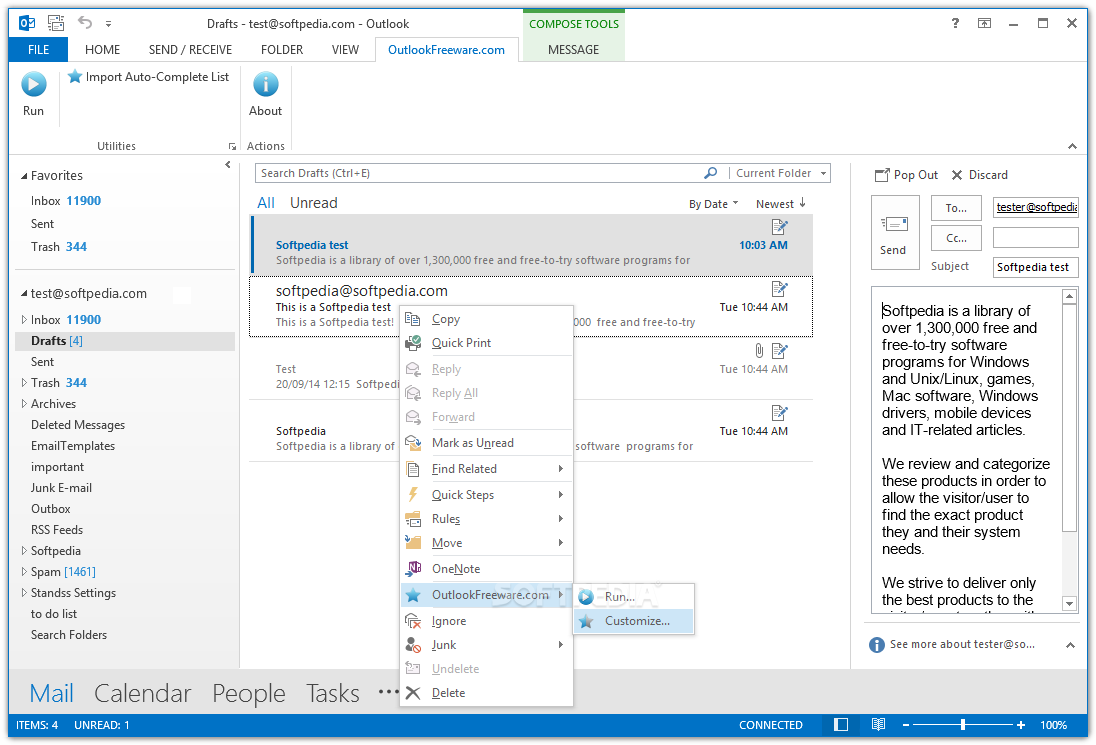Switch to the HOME ribbon tab
Image resolution: width=1096 pixels, height=745 pixels.
point(103,50)
